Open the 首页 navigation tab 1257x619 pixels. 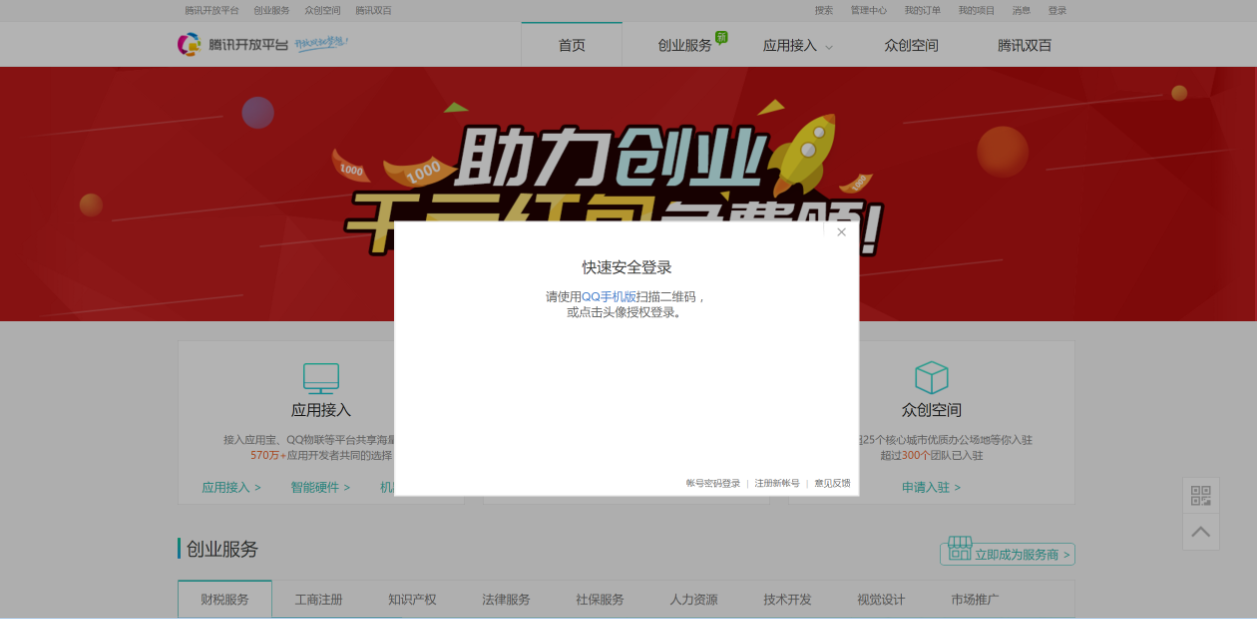[x=572, y=45]
